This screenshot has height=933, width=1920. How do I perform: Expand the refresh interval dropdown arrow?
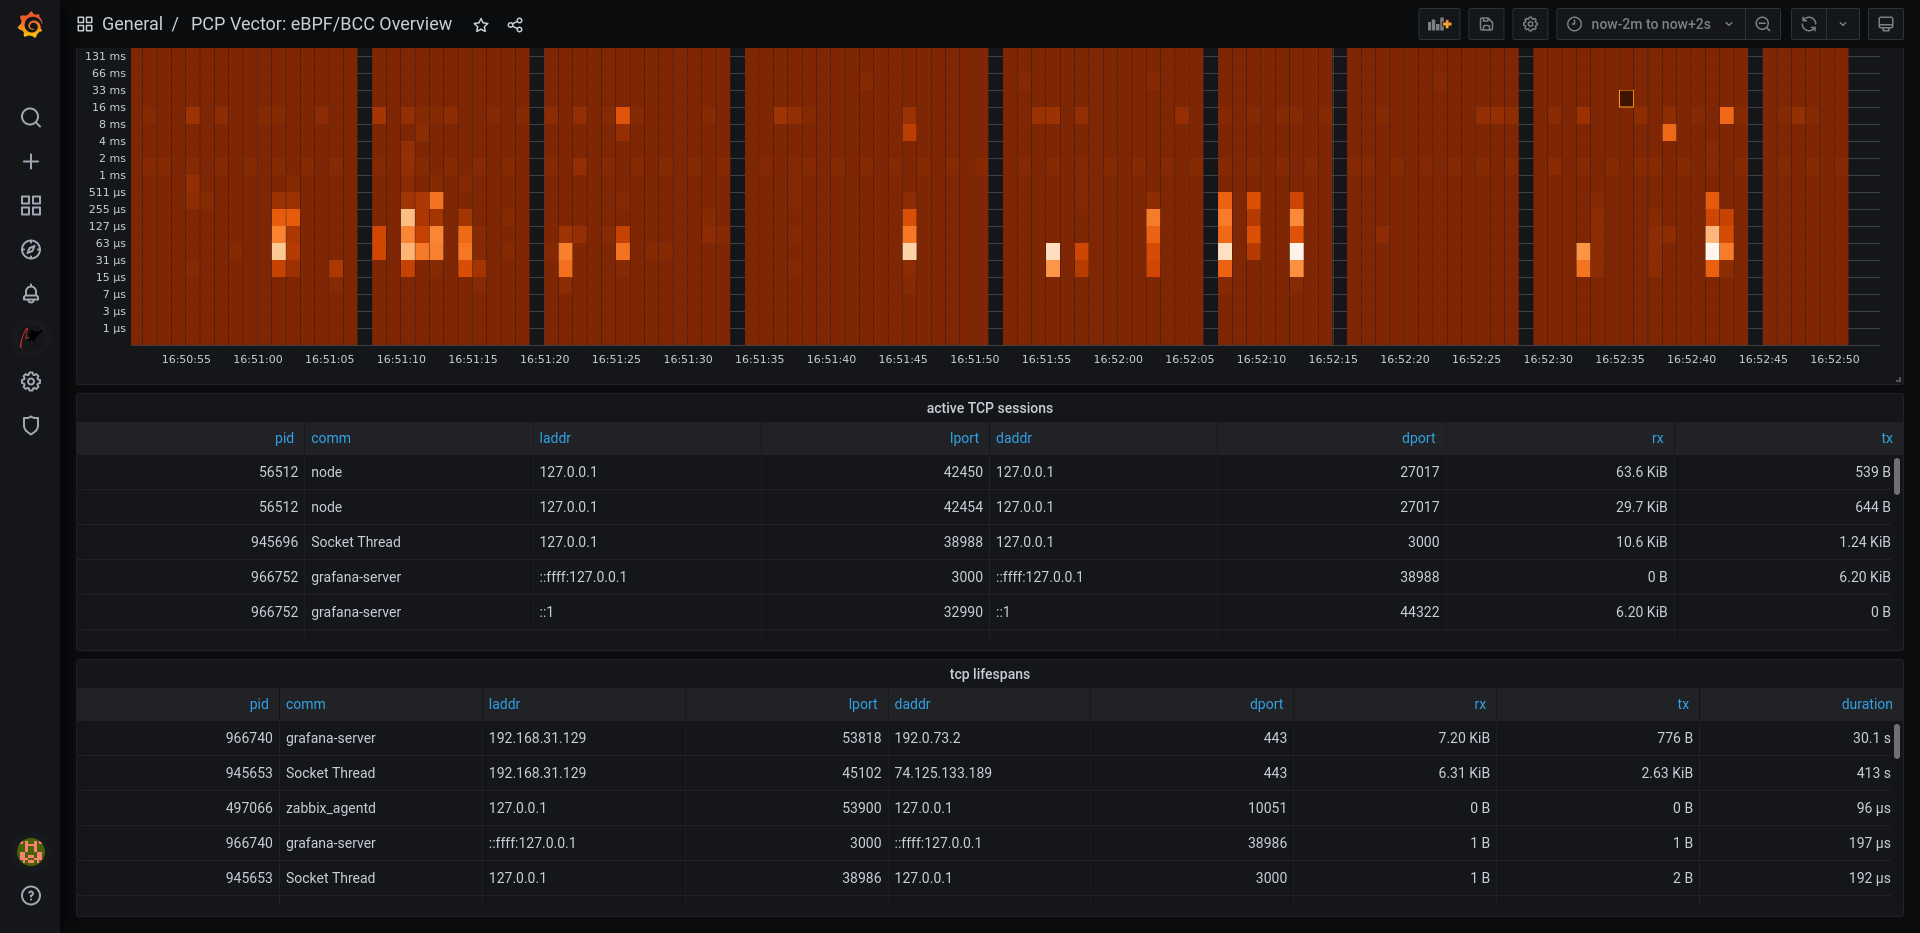[1842, 24]
